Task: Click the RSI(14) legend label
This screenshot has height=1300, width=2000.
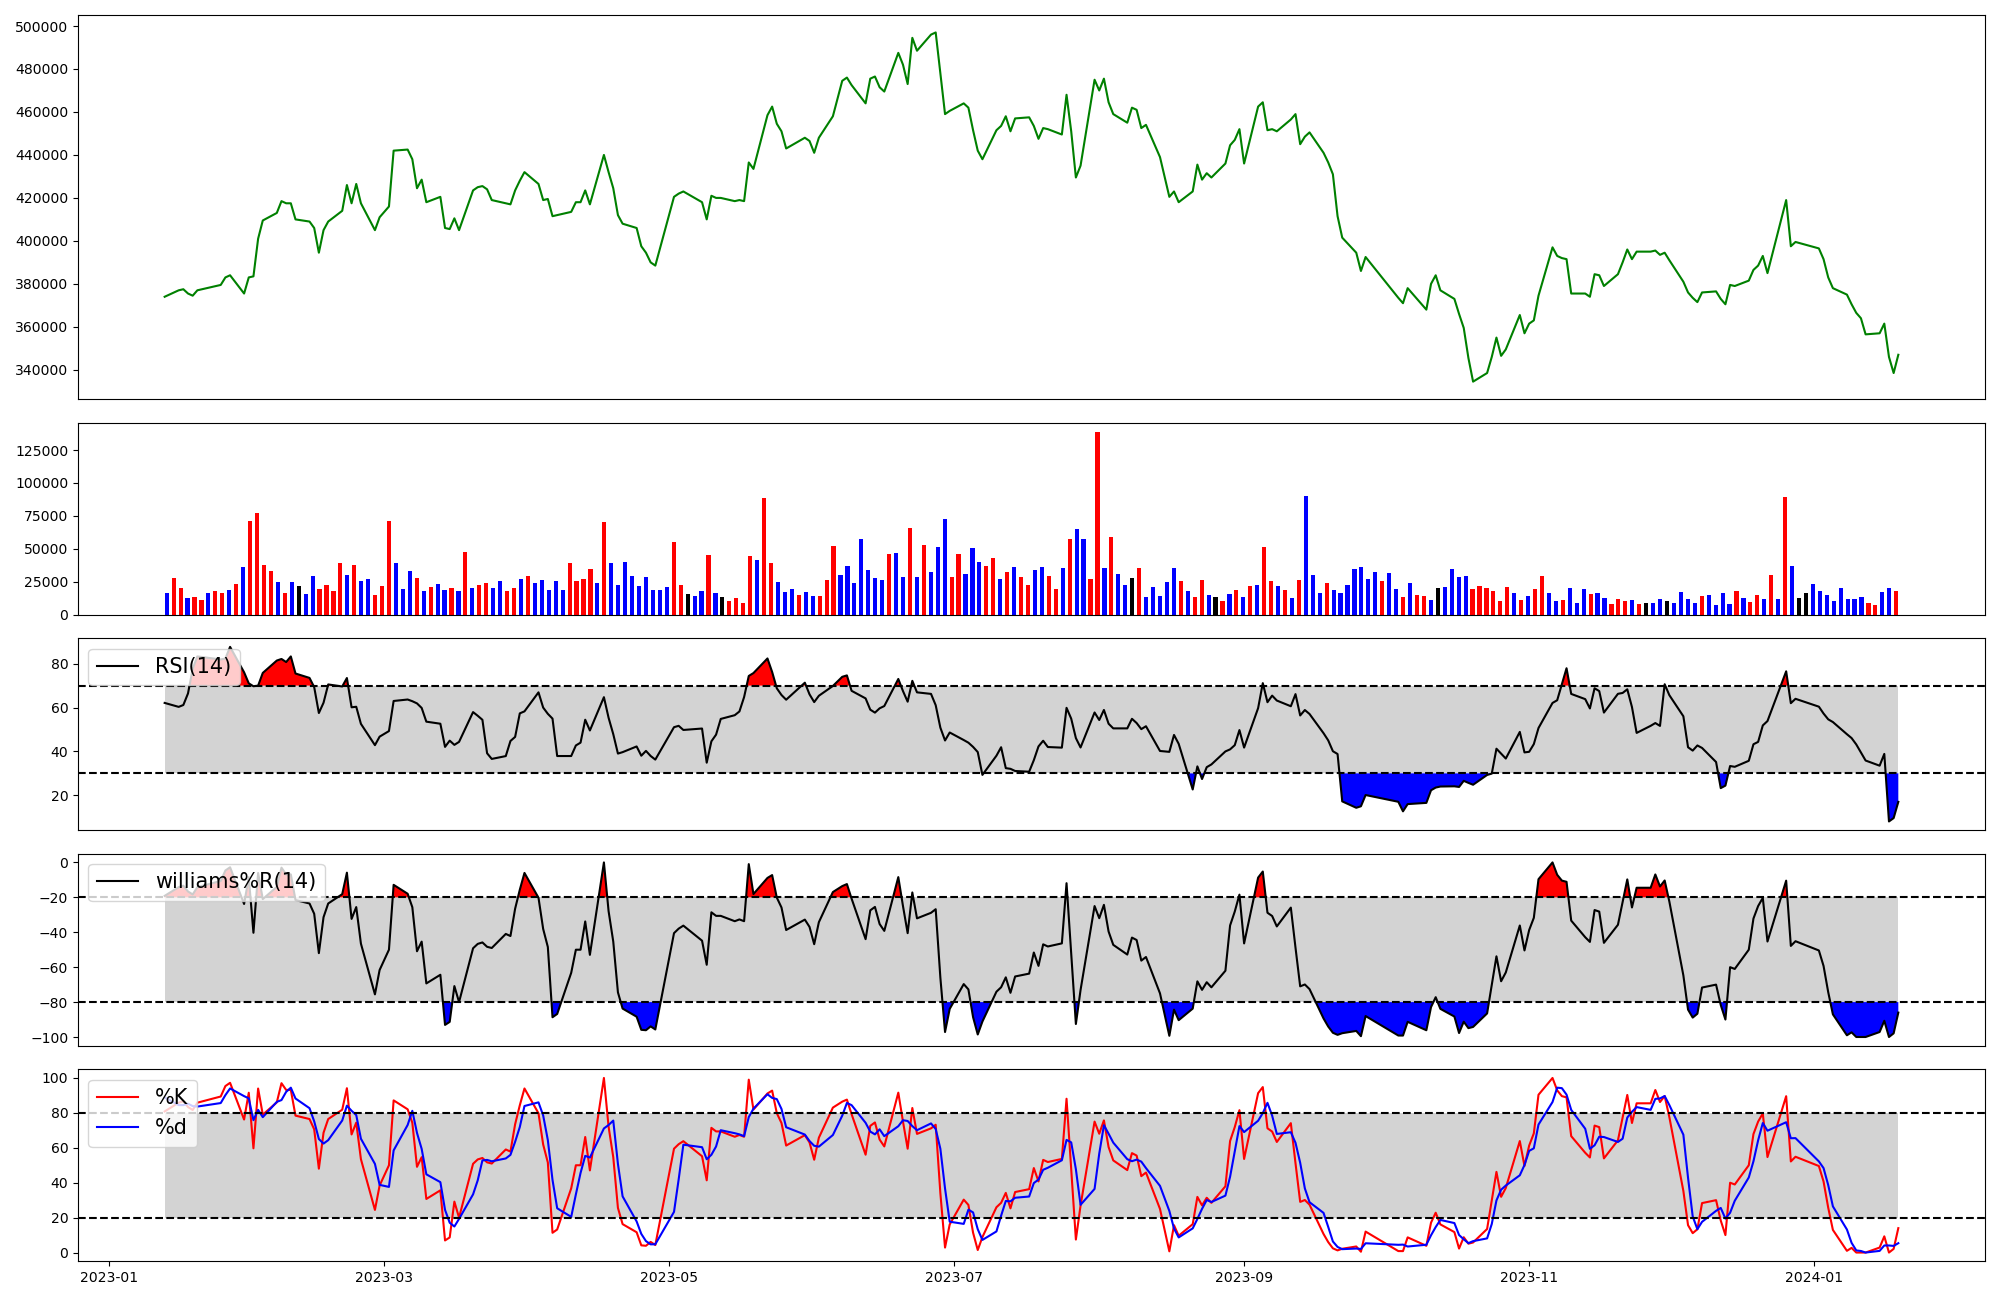Action: coord(192,666)
